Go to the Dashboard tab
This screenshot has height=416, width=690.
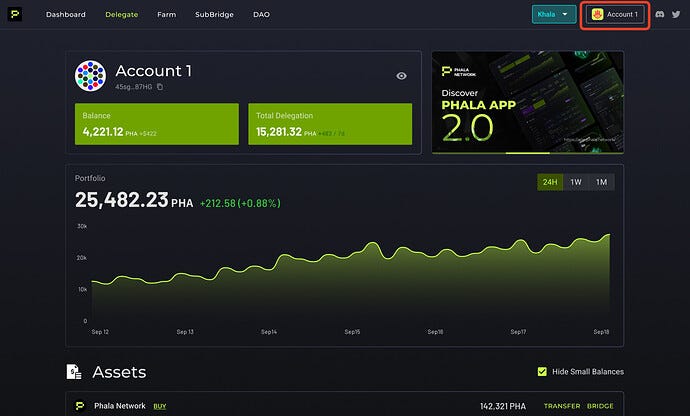(x=66, y=15)
